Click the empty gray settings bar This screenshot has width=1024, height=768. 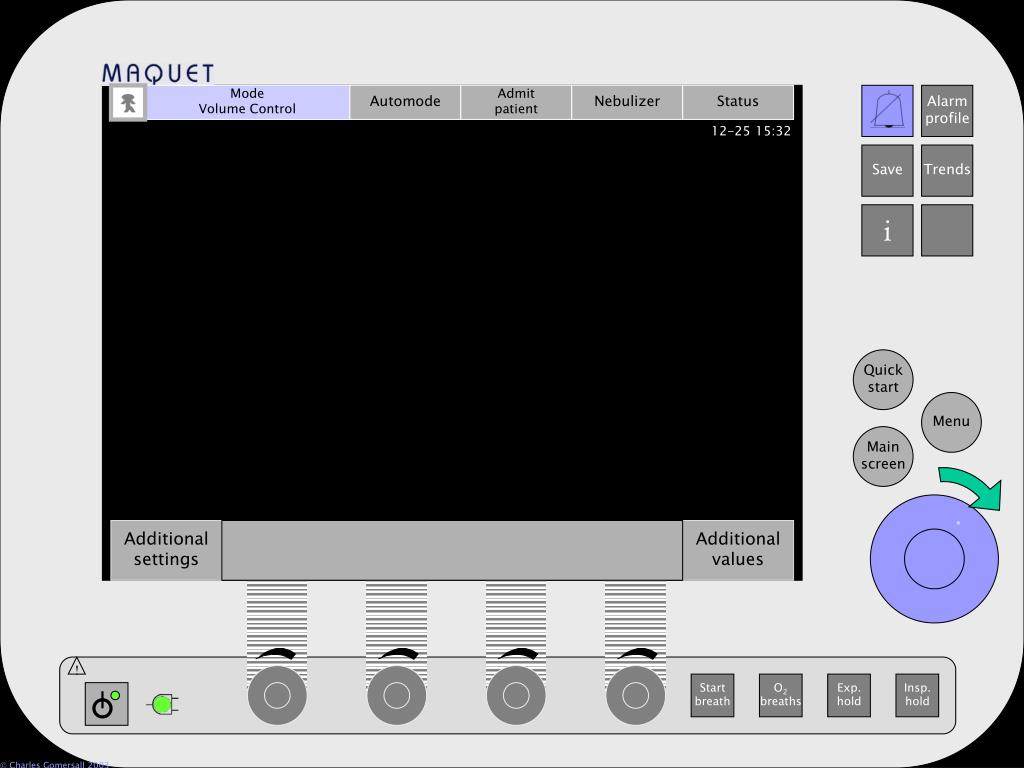pos(452,551)
